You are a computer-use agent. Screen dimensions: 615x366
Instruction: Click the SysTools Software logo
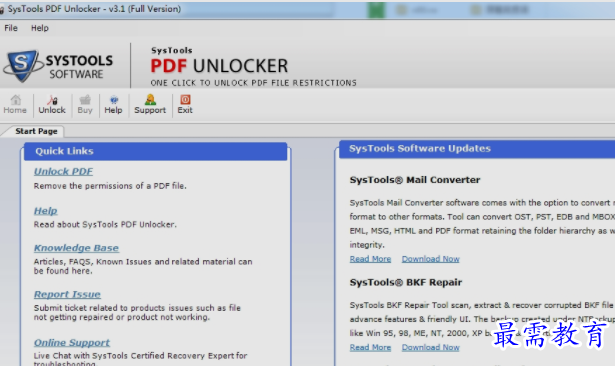(59, 66)
